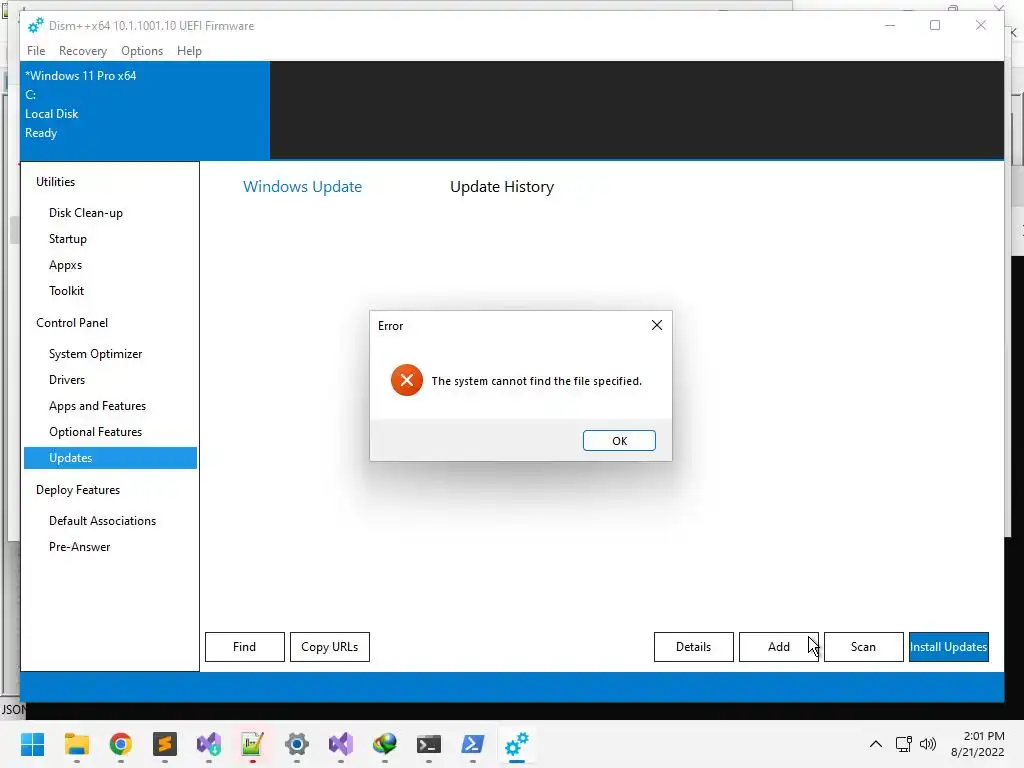Screen dimensions: 1024x768
Task: Select System Optimizer in sidebar
Action: coord(95,354)
